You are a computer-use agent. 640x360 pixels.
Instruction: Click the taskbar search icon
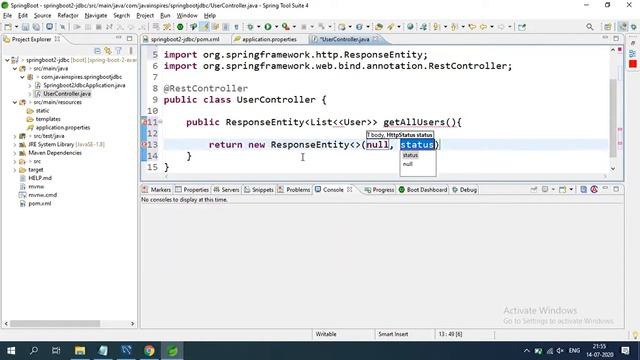coord(34,351)
